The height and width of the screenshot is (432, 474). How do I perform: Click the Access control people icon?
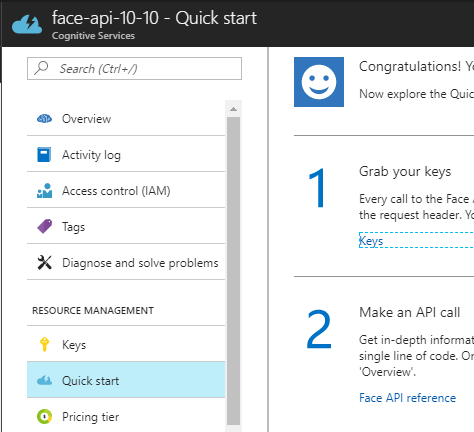(44, 190)
